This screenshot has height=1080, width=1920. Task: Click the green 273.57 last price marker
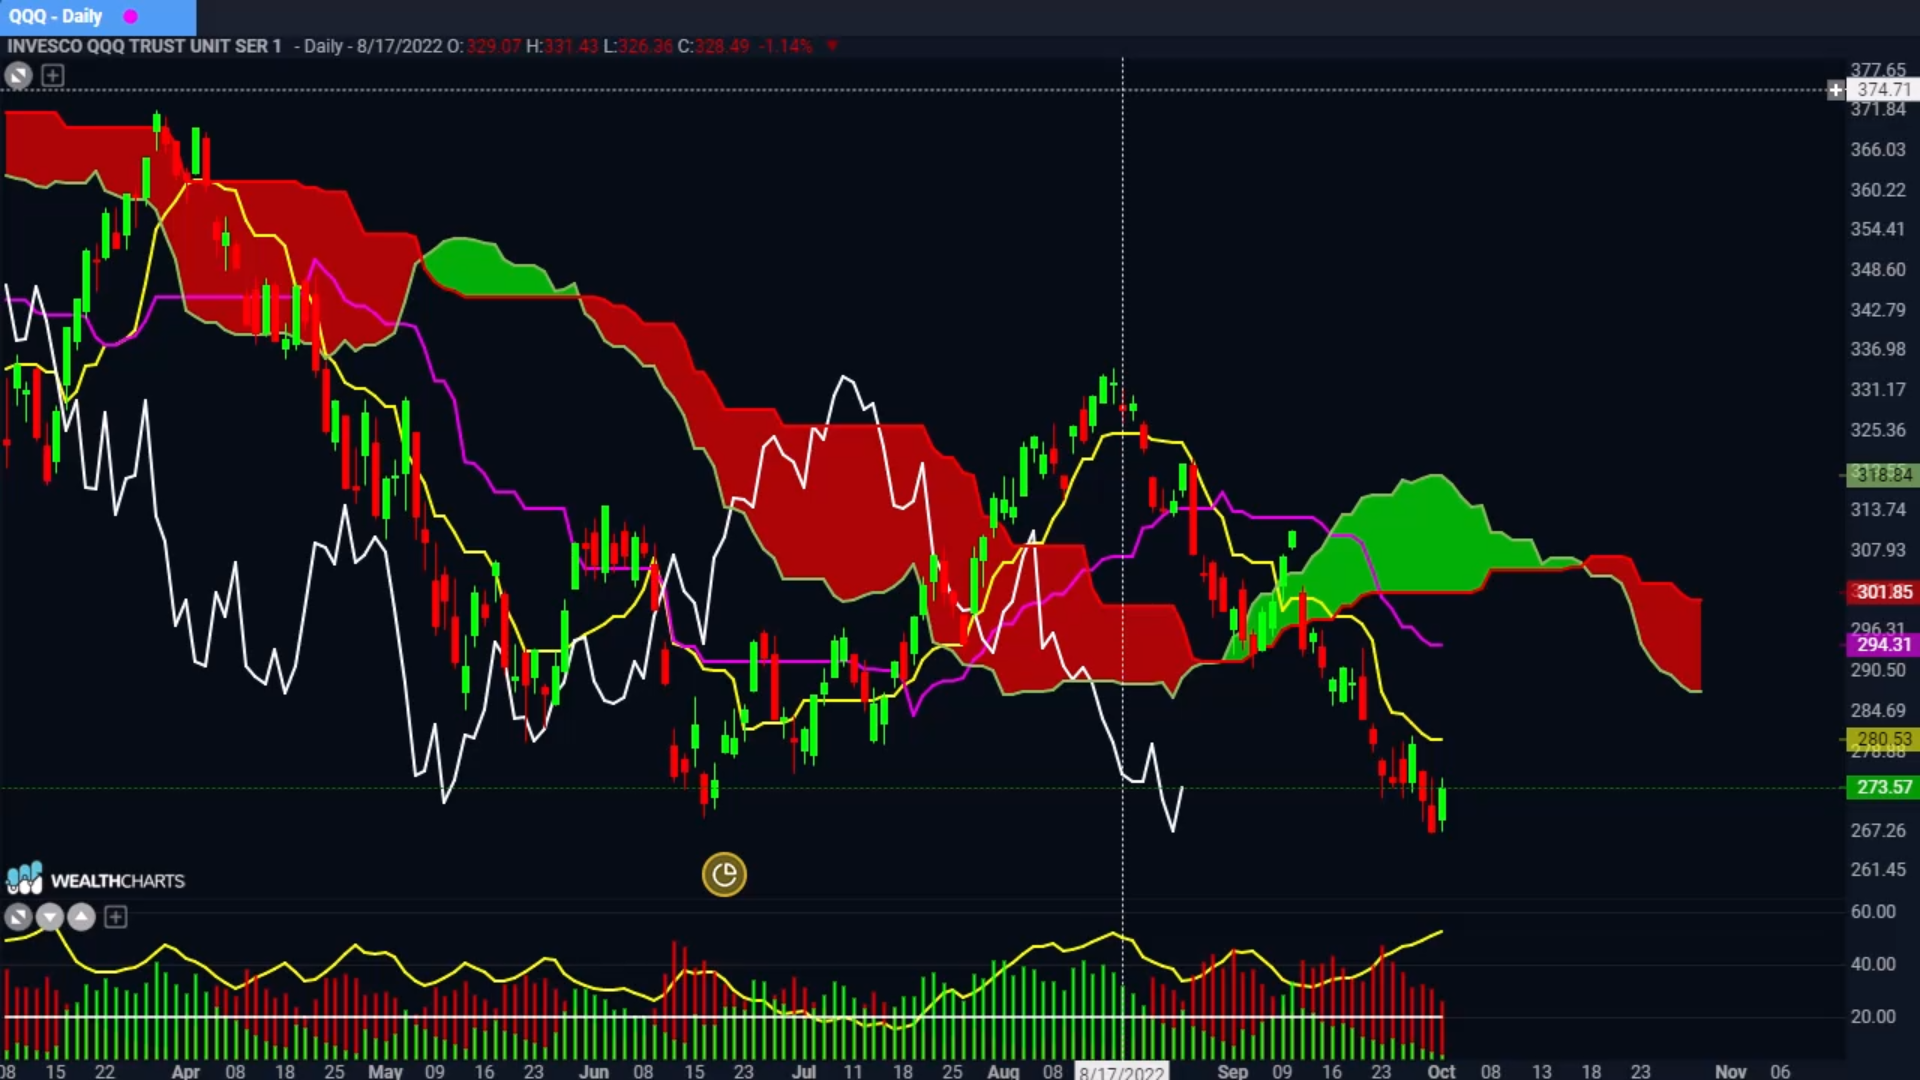click(1882, 787)
